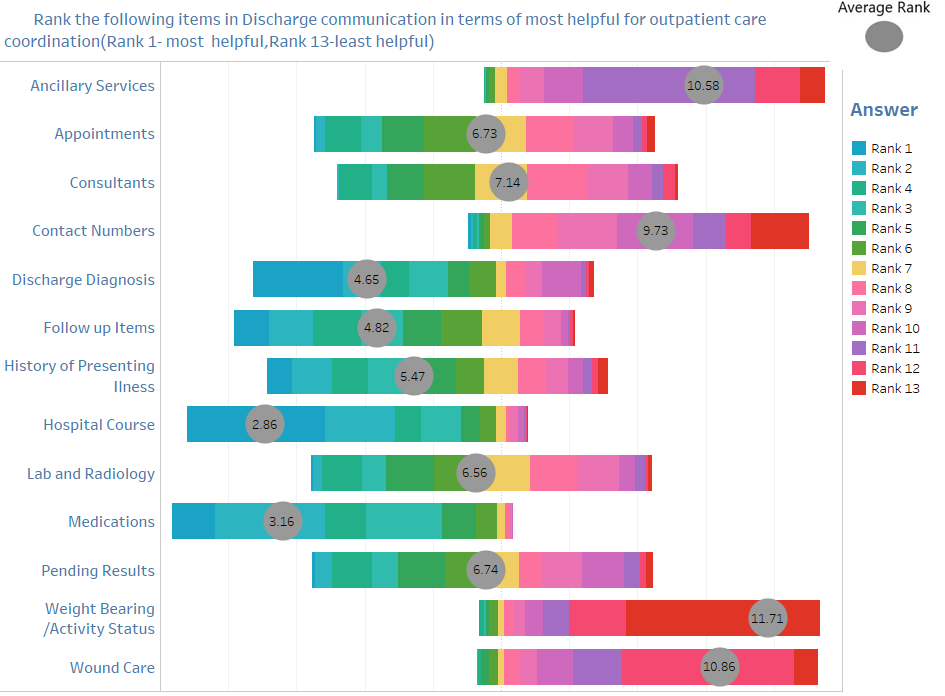This screenshot has height=696, width=945.
Task: Click the Rank 1 legend color swatch
Action: point(859,148)
